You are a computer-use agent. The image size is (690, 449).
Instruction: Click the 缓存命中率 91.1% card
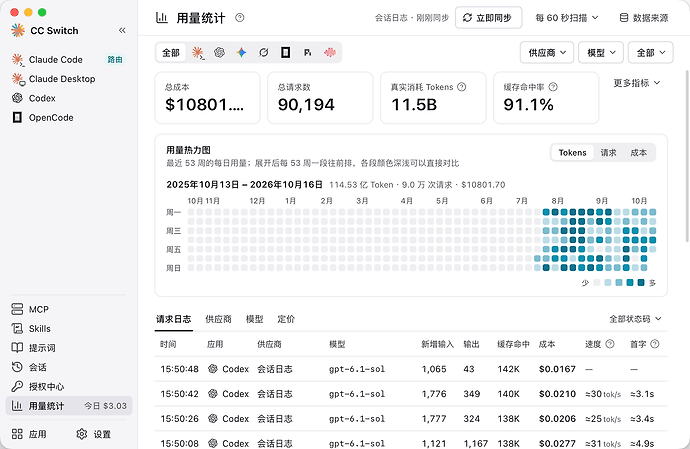pyautogui.click(x=546, y=98)
